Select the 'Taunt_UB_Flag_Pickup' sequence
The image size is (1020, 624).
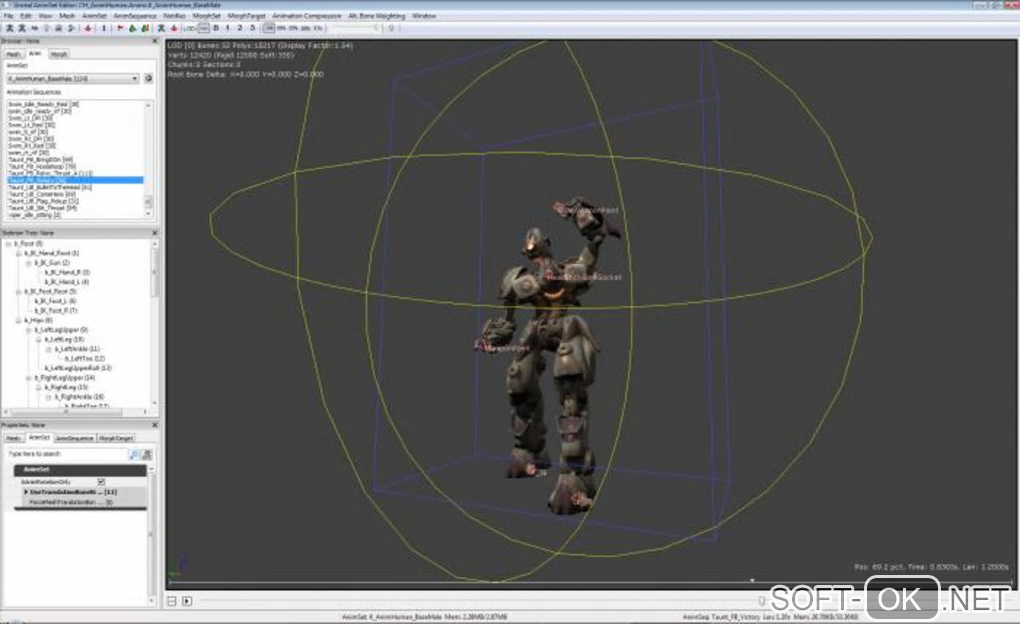pyautogui.click(x=44, y=201)
